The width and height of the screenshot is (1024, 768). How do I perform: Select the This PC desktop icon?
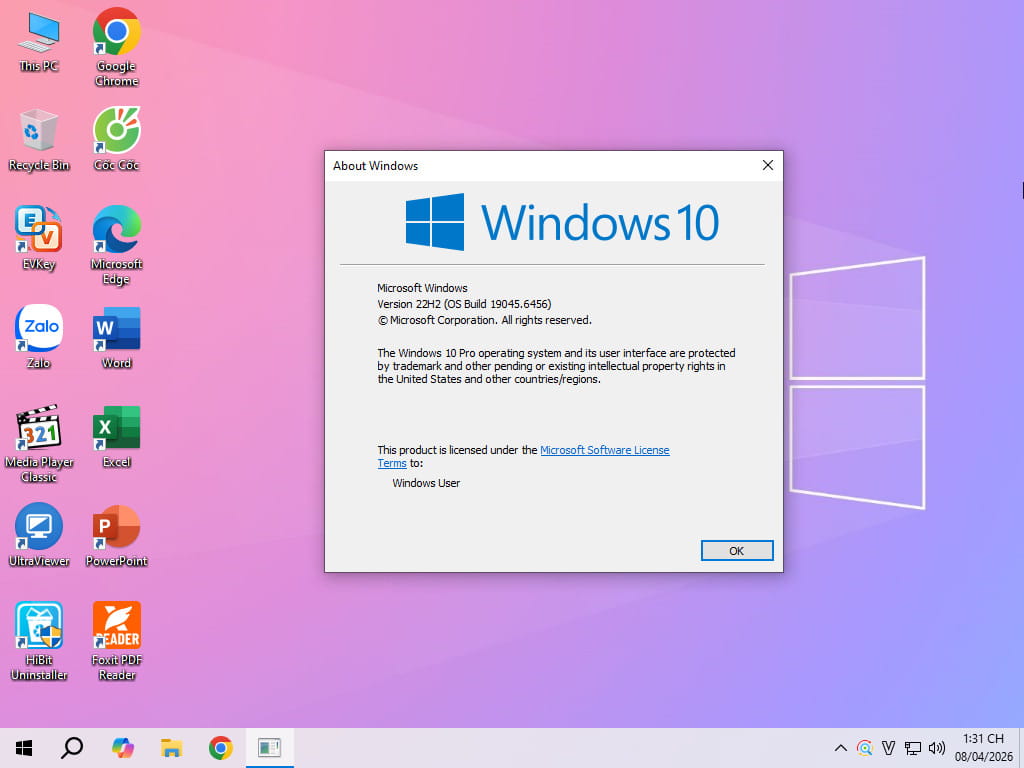pos(39,42)
